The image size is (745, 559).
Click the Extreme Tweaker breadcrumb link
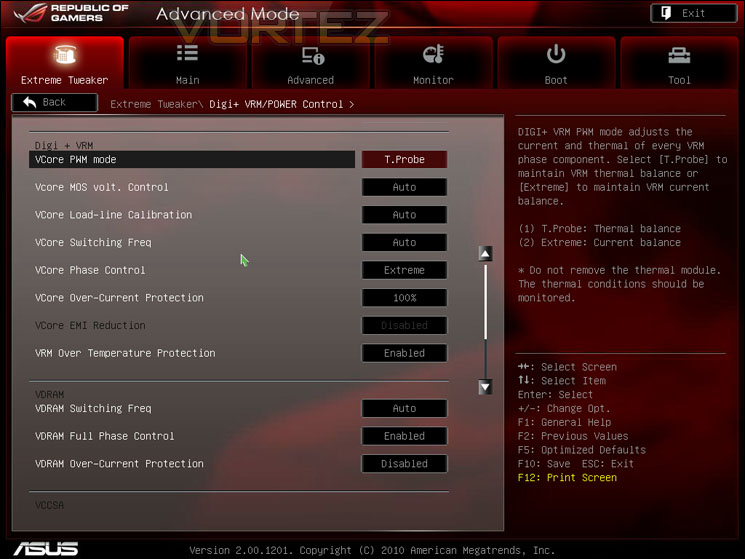[154, 104]
